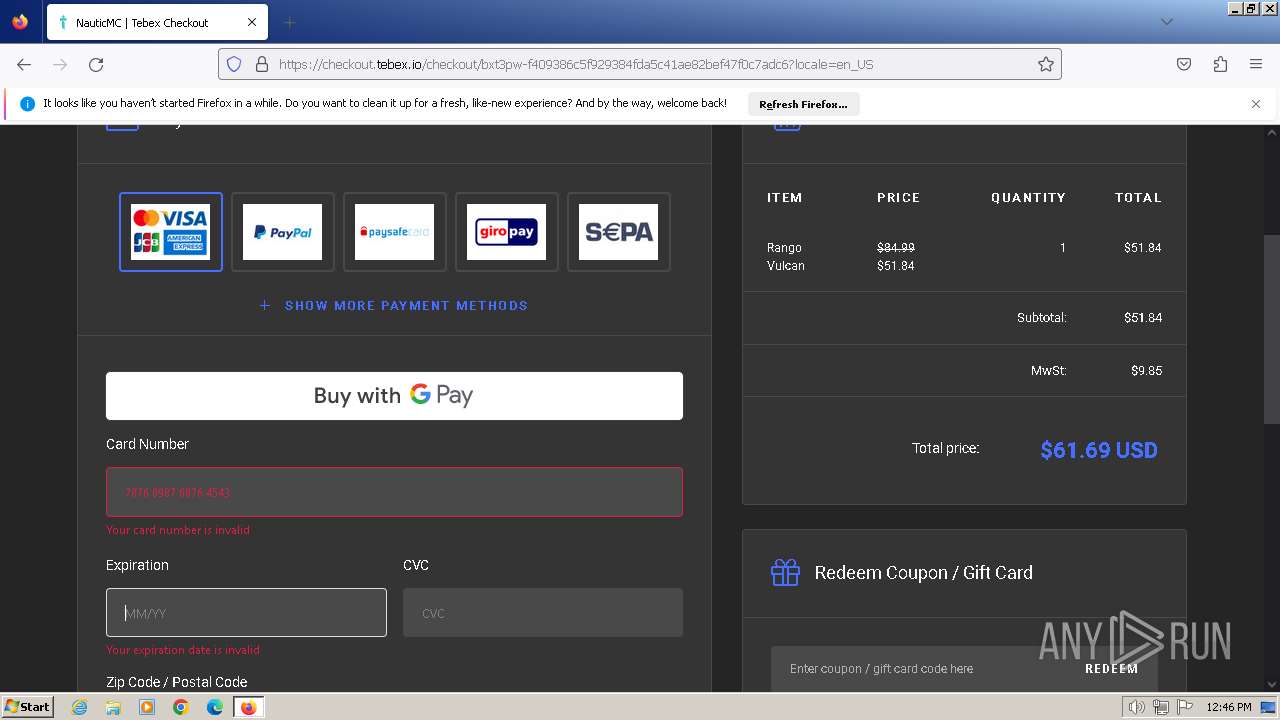The image size is (1280, 720).
Task: Click the $61.69 USD total price
Action: 1099,450
